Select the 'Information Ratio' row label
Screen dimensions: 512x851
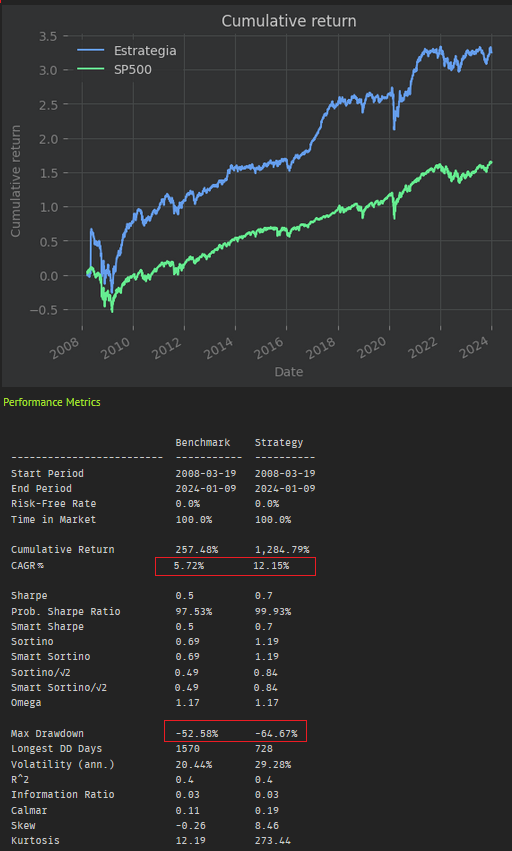point(62,794)
